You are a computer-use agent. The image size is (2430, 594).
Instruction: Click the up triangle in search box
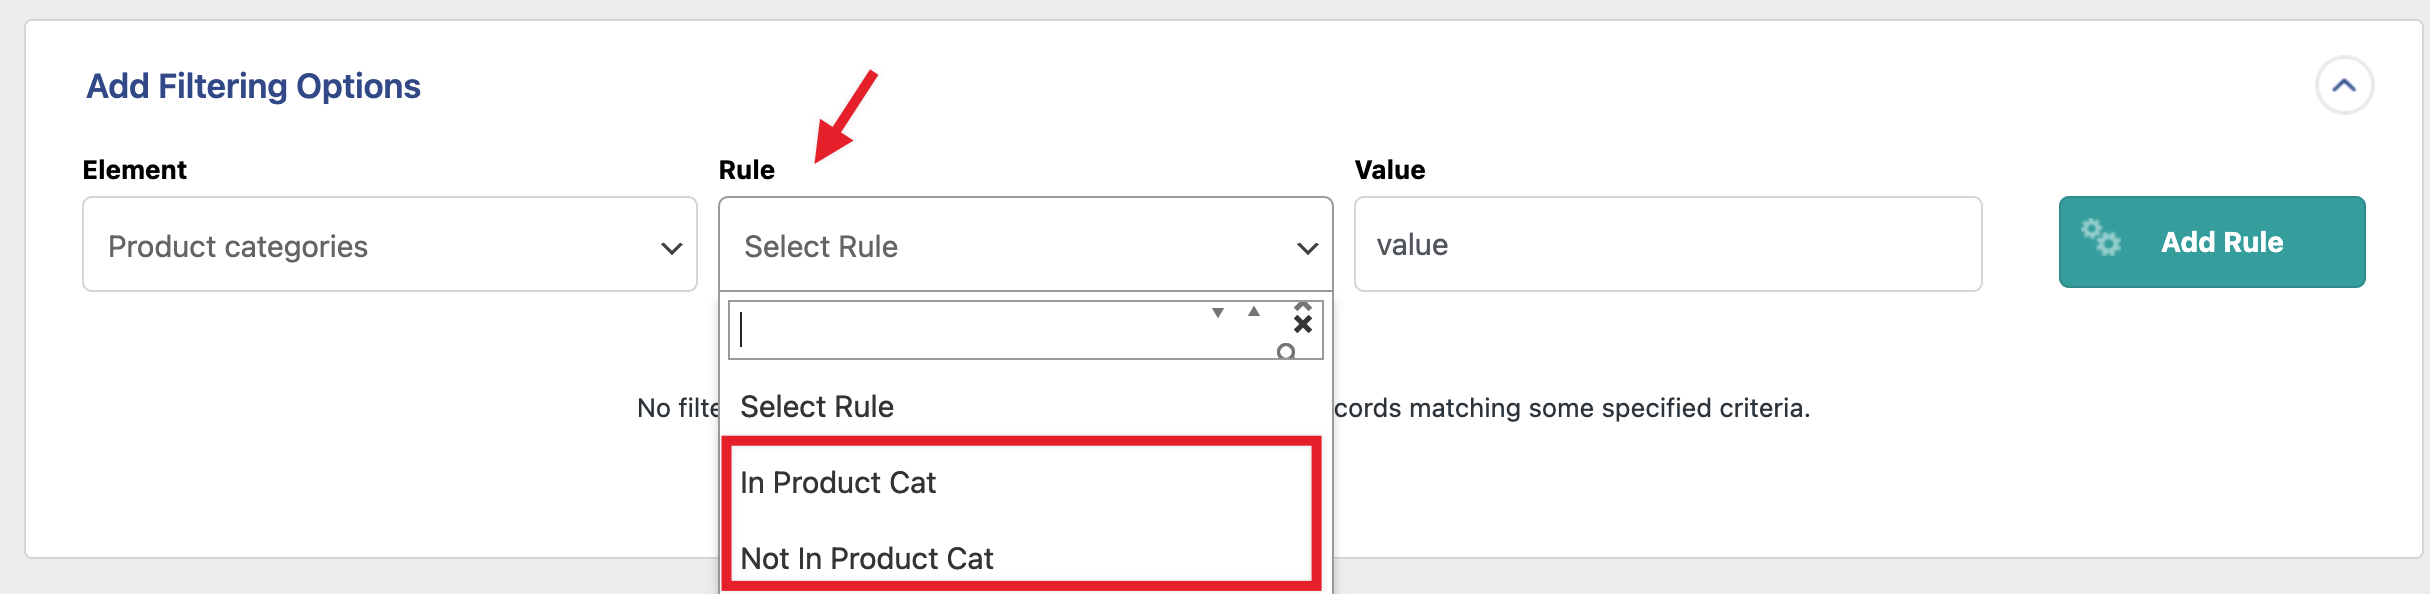[x=1253, y=312]
